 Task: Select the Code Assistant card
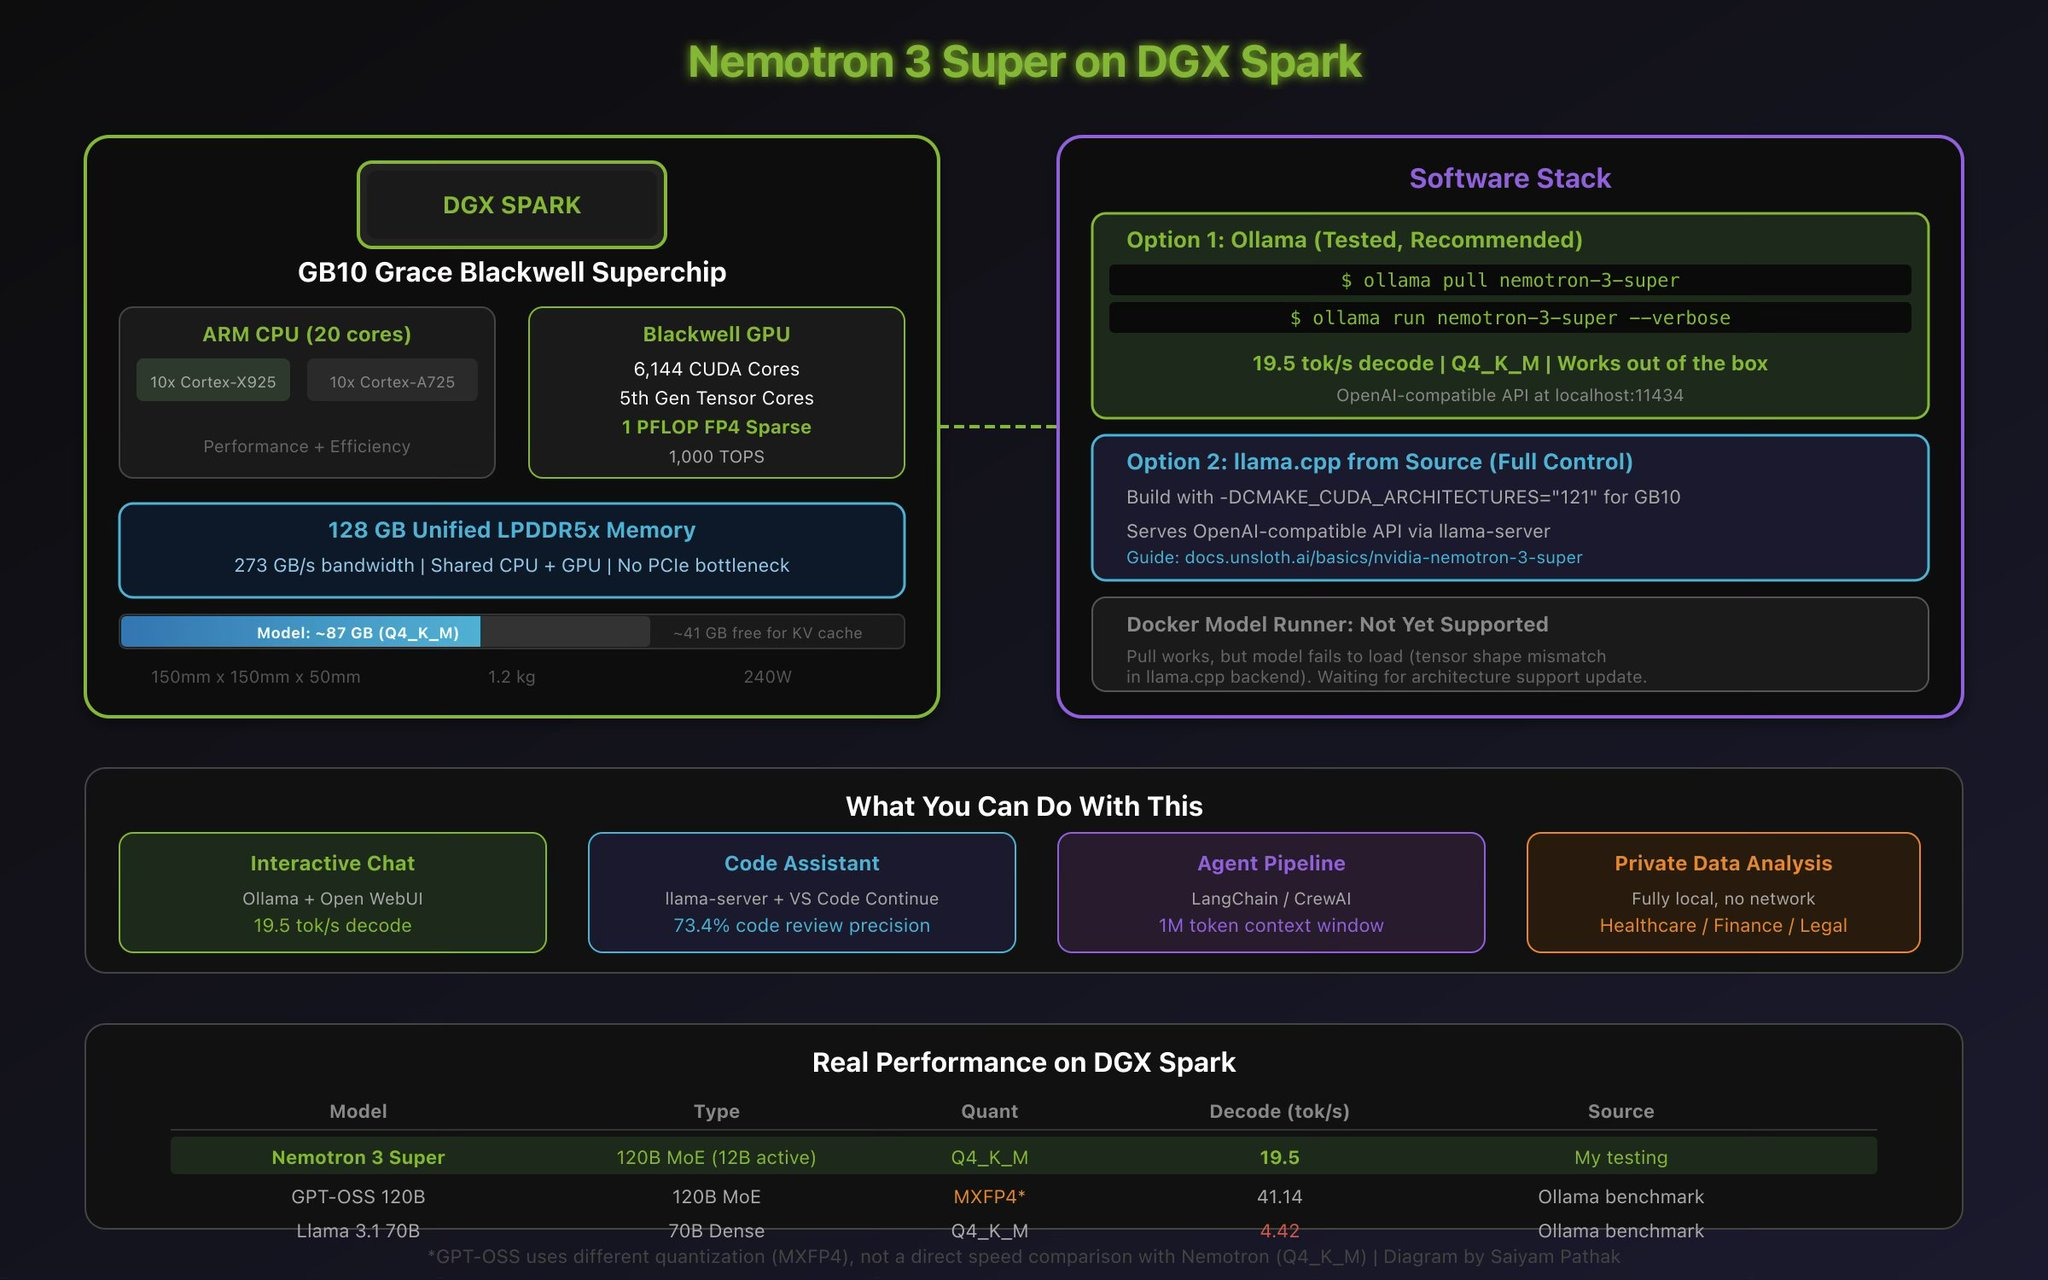tap(801, 892)
